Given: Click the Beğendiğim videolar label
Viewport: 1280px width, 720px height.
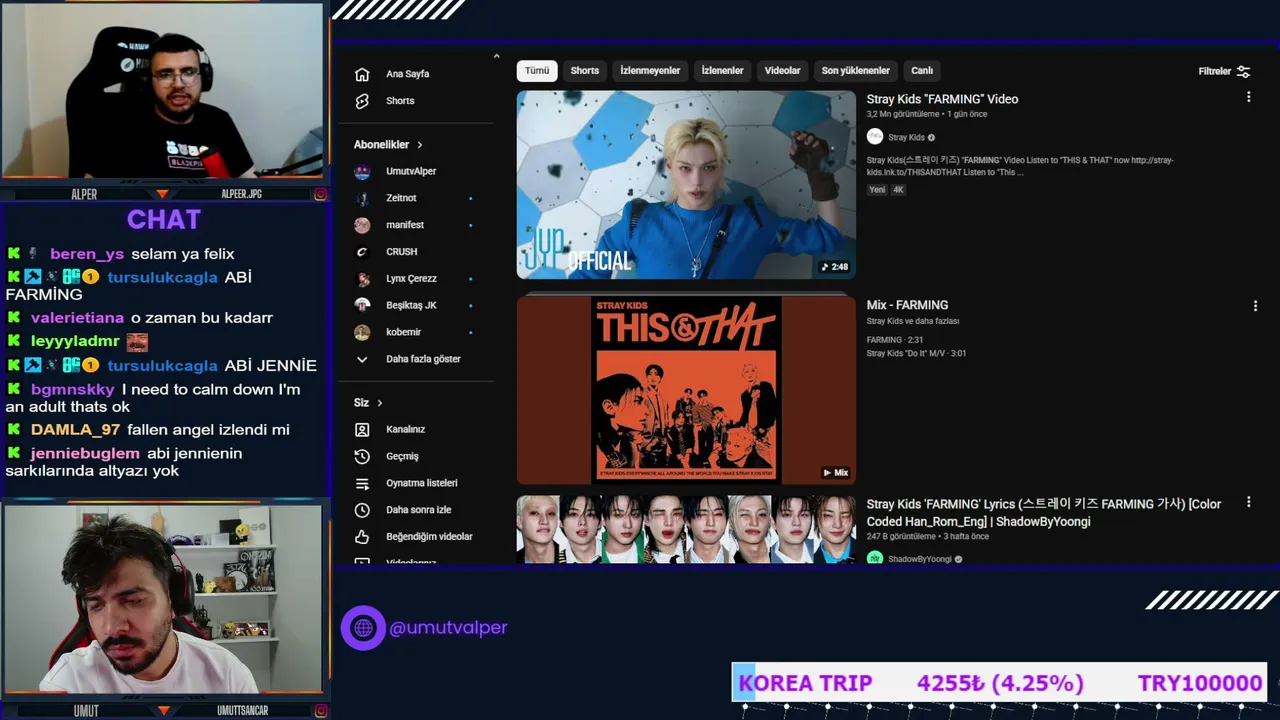Looking at the screenshot, I should pos(429,537).
